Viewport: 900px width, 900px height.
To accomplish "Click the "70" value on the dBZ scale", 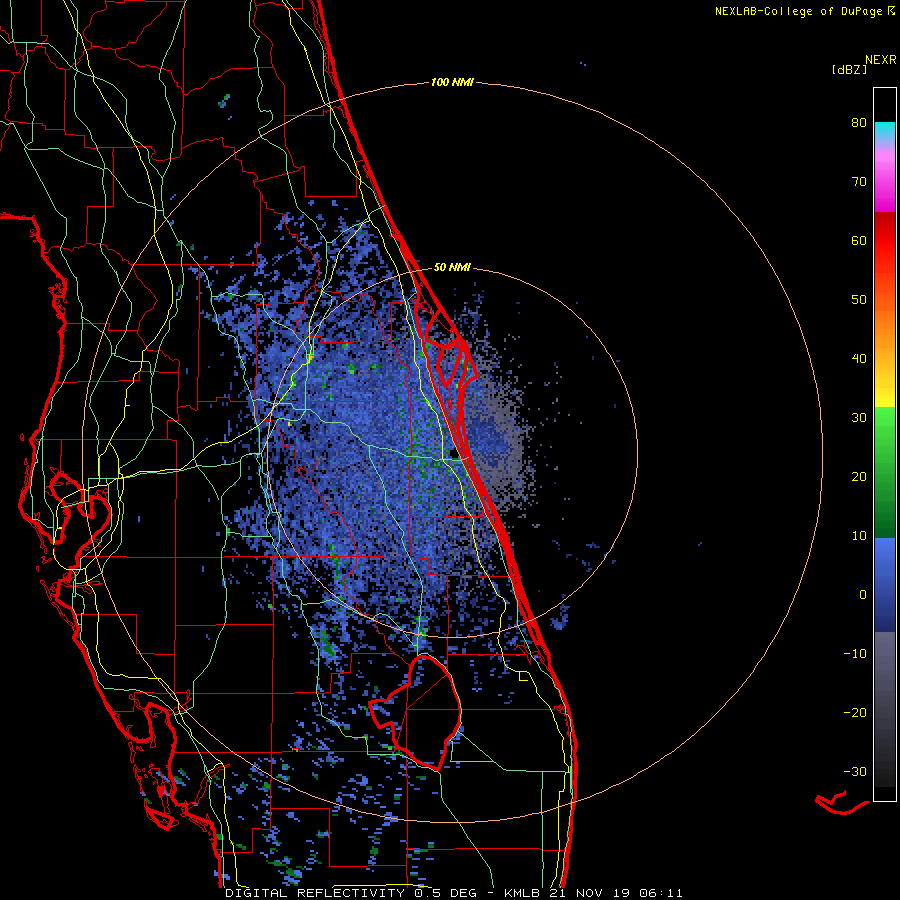I will pyautogui.click(x=859, y=182).
